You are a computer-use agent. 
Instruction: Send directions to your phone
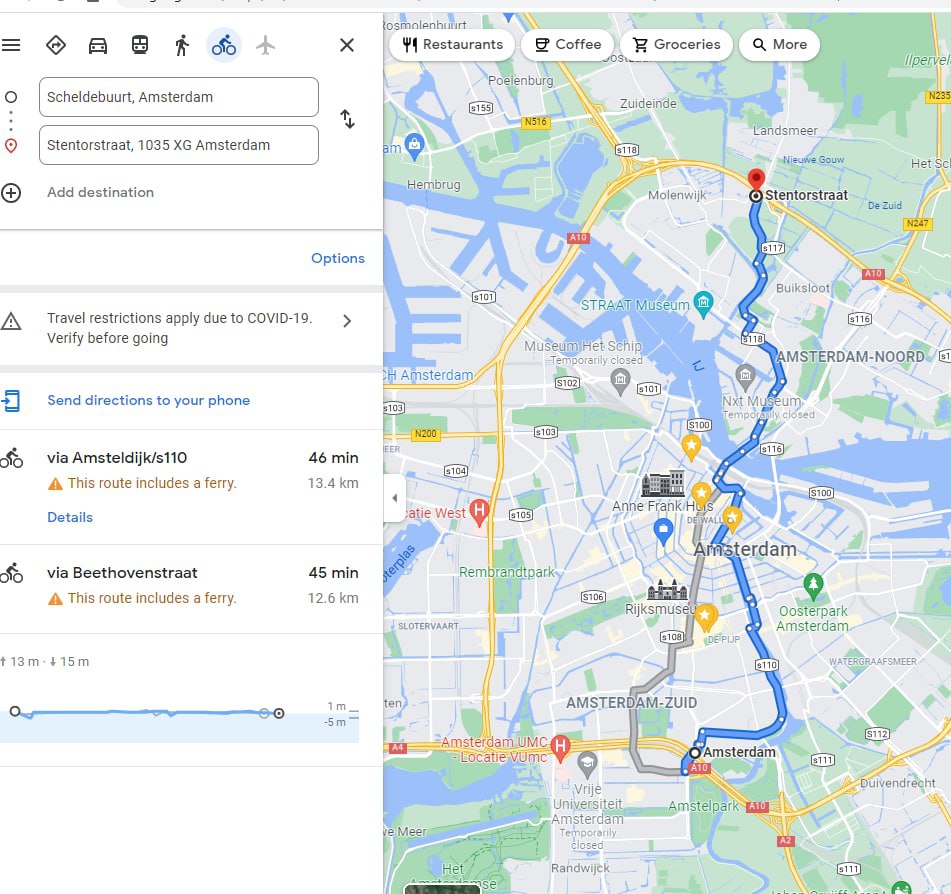click(149, 400)
